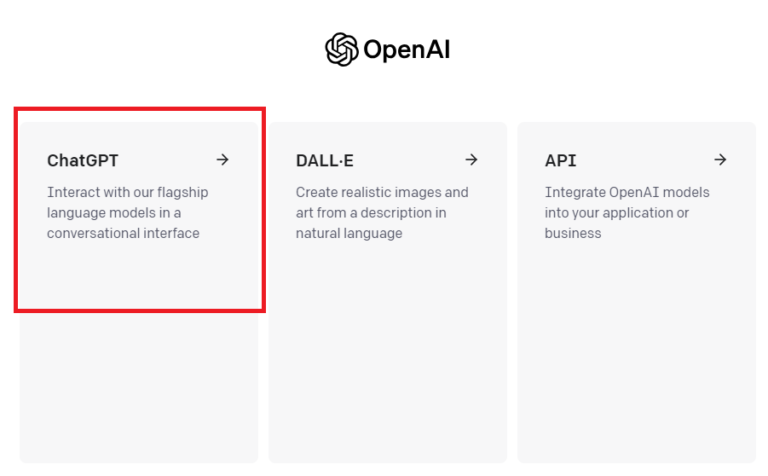Click the "language models in a" text line
This screenshot has width=768, height=476.
pyautogui.click(x=114, y=213)
